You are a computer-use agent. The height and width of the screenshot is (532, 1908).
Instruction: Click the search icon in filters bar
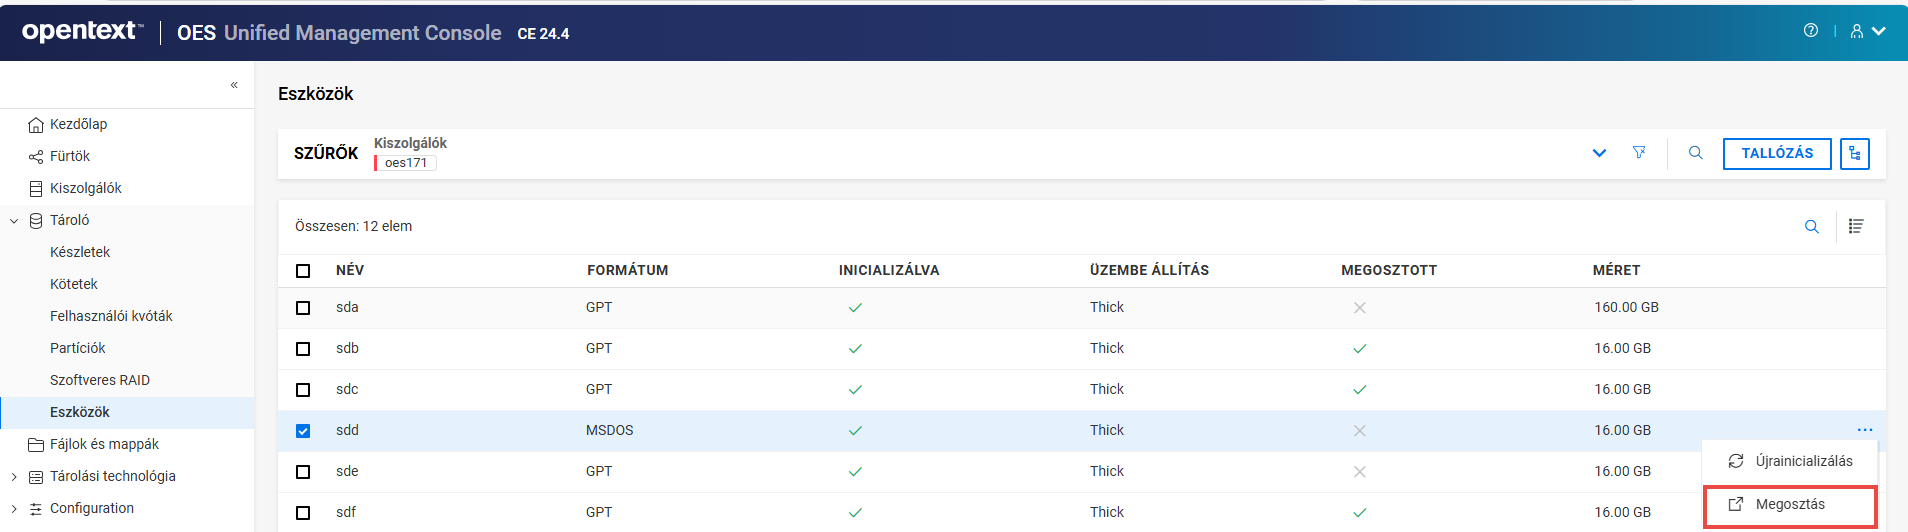[x=1695, y=153]
